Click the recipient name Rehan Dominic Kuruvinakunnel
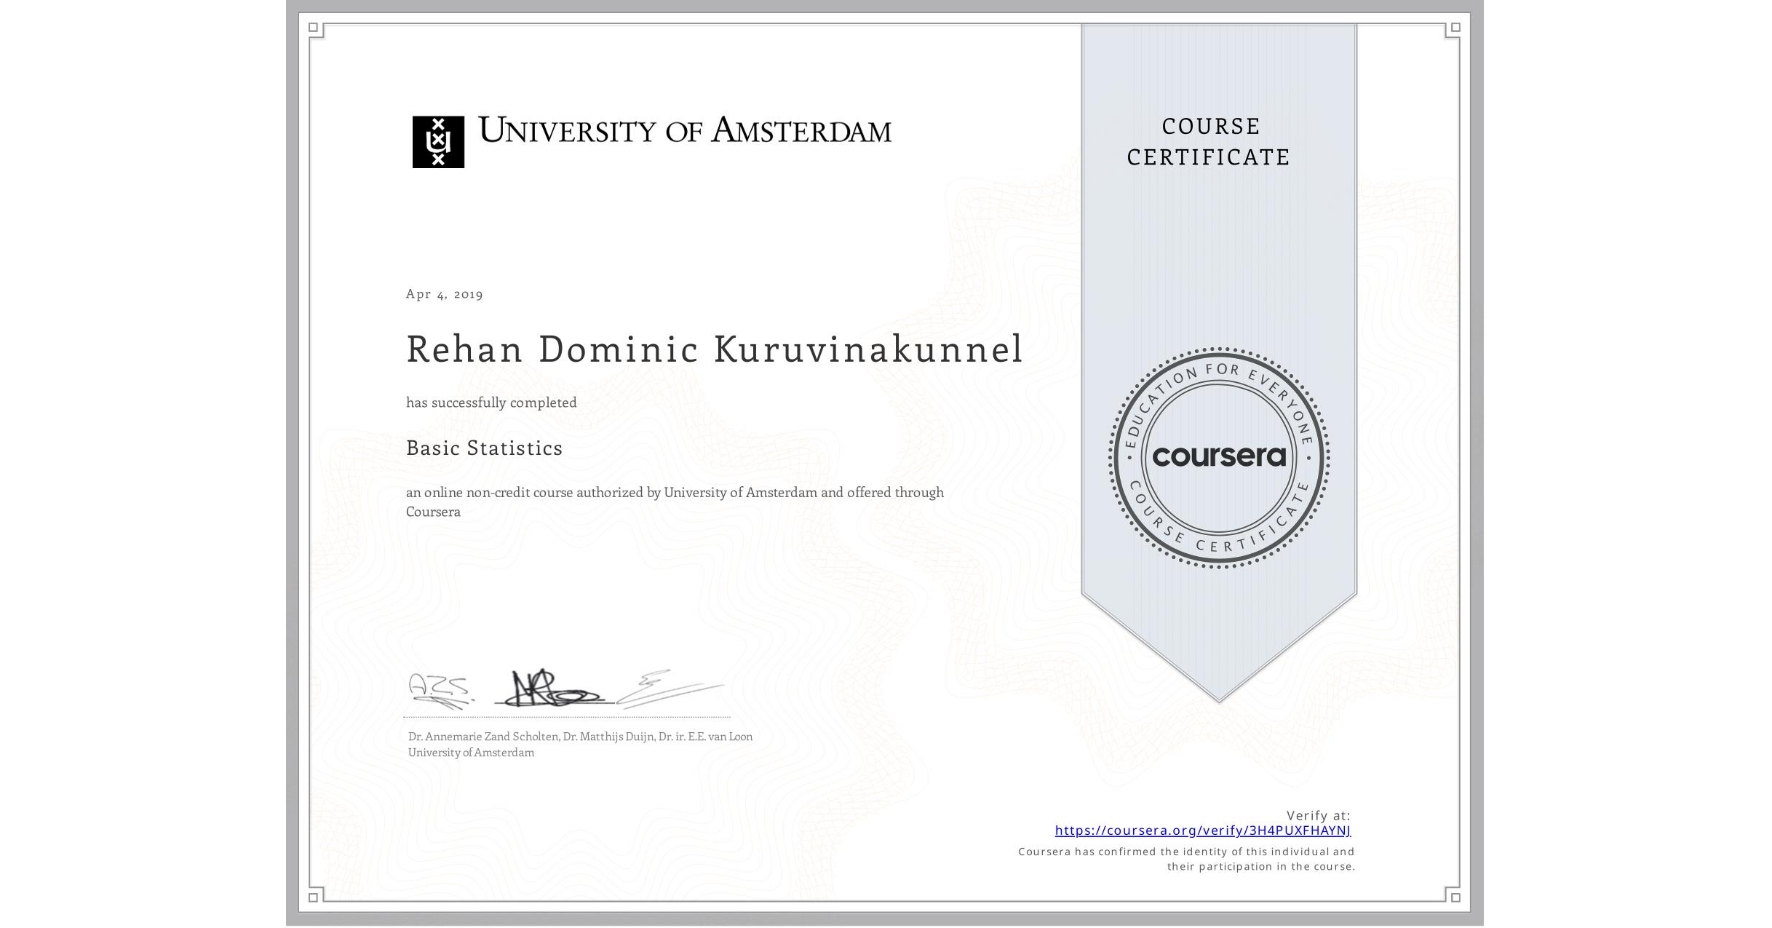Screen dimensions: 1772x928 click(x=713, y=350)
